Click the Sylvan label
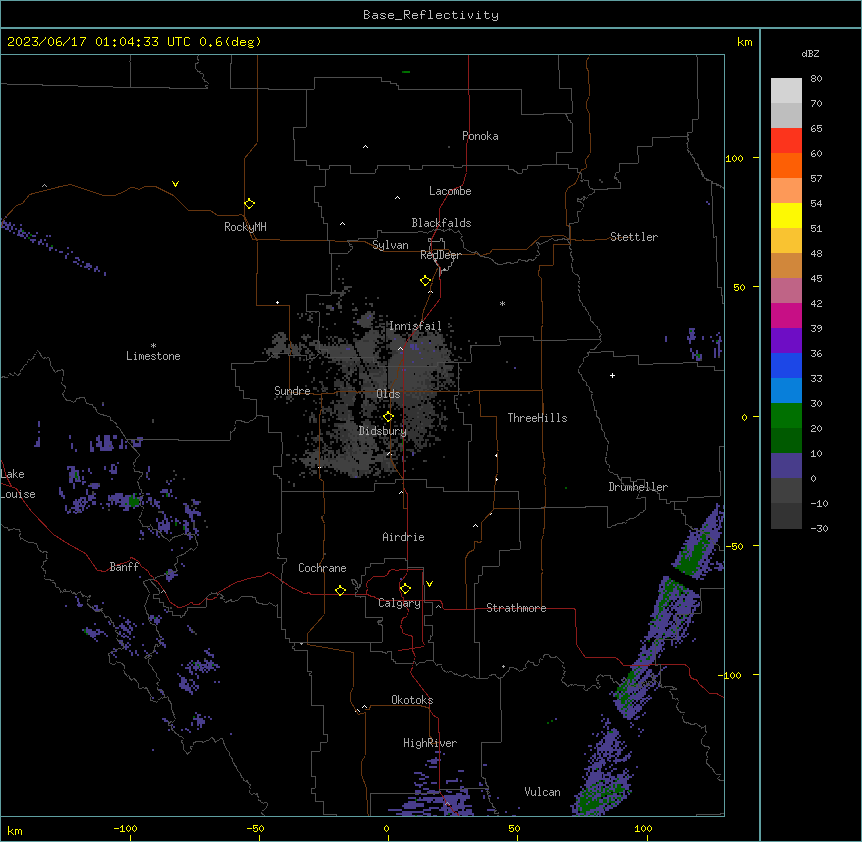Viewport: 862px width, 842px height. 390,245
